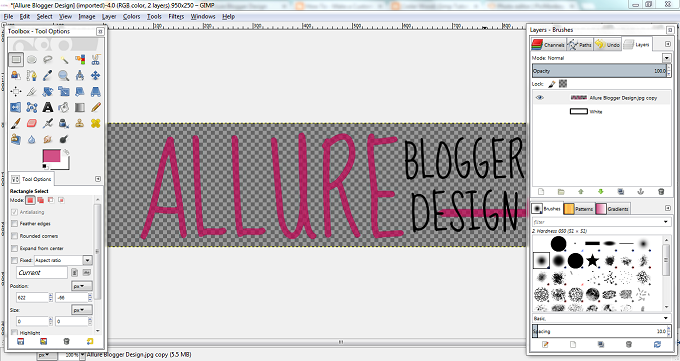Select the Perspective tool
Screen dimensions: 680x361
point(96,92)
